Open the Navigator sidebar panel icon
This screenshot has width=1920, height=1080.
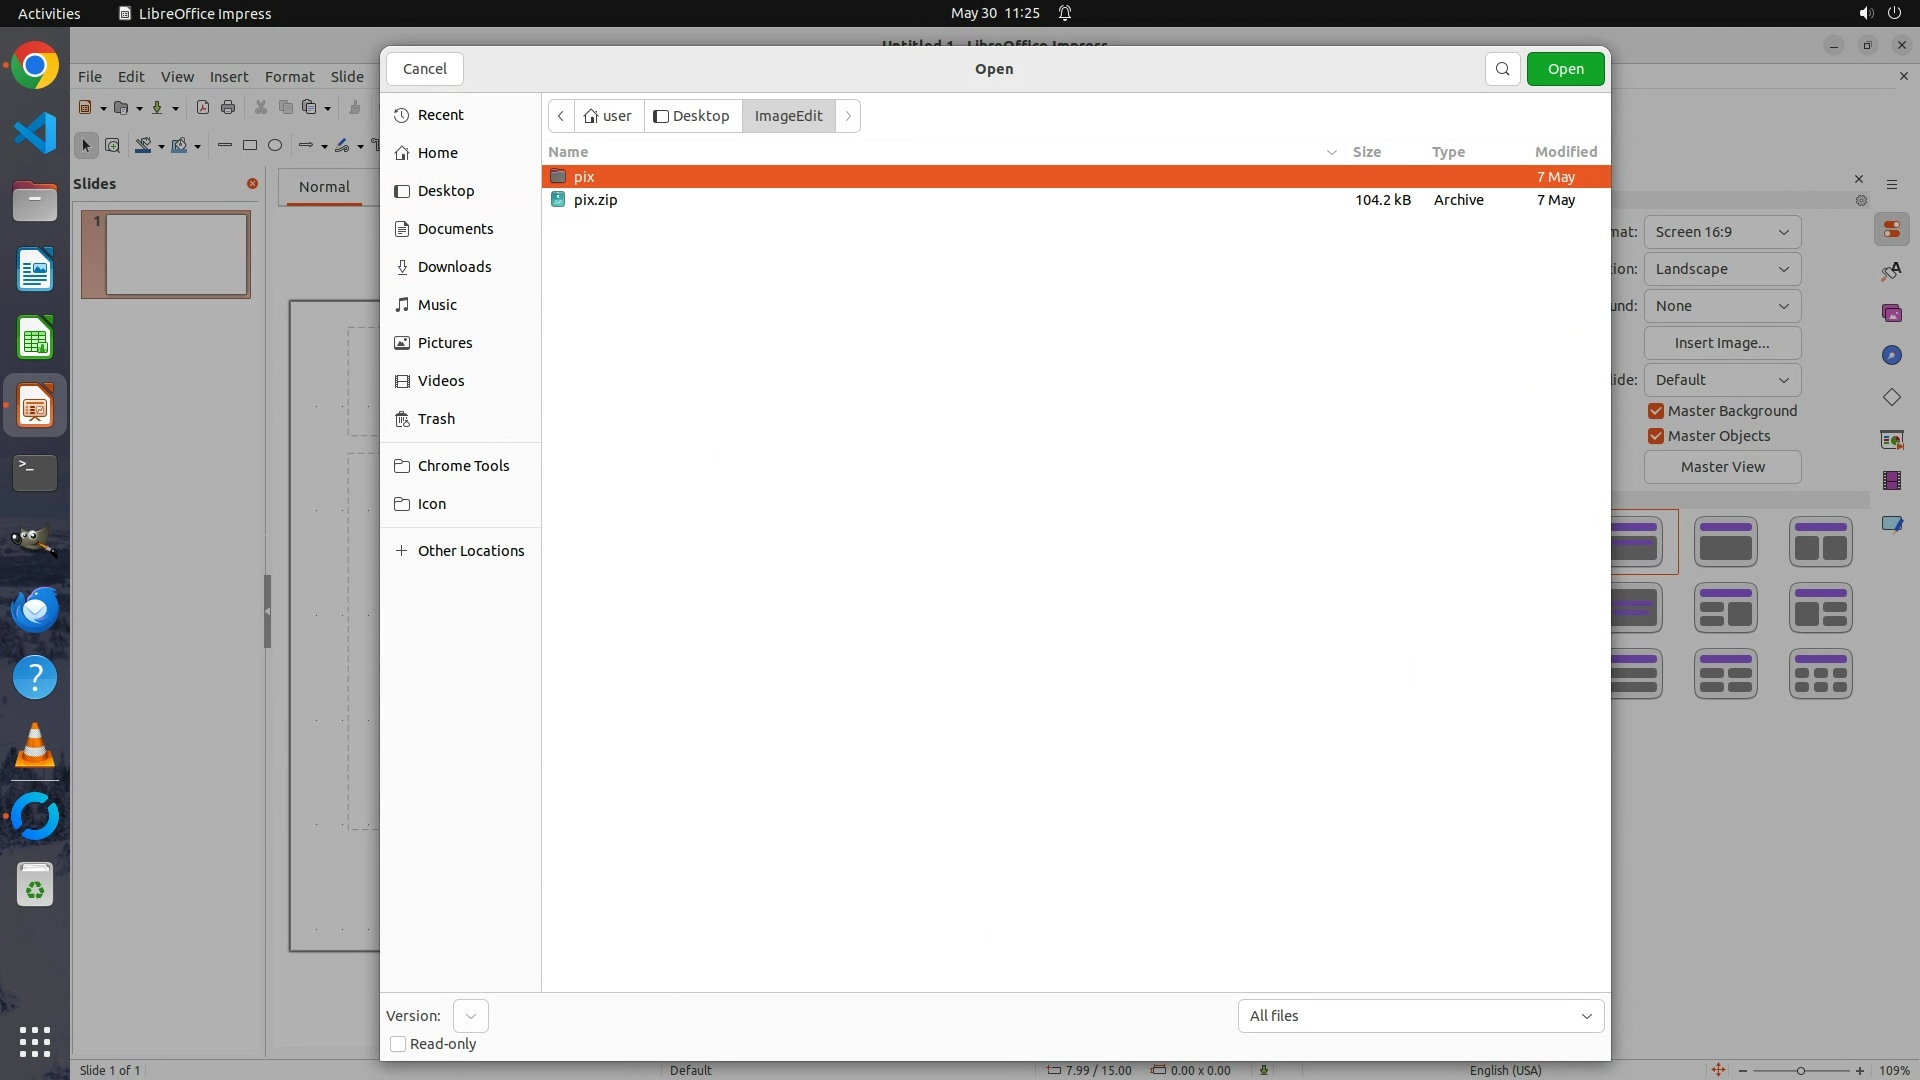click(1891, 356)
